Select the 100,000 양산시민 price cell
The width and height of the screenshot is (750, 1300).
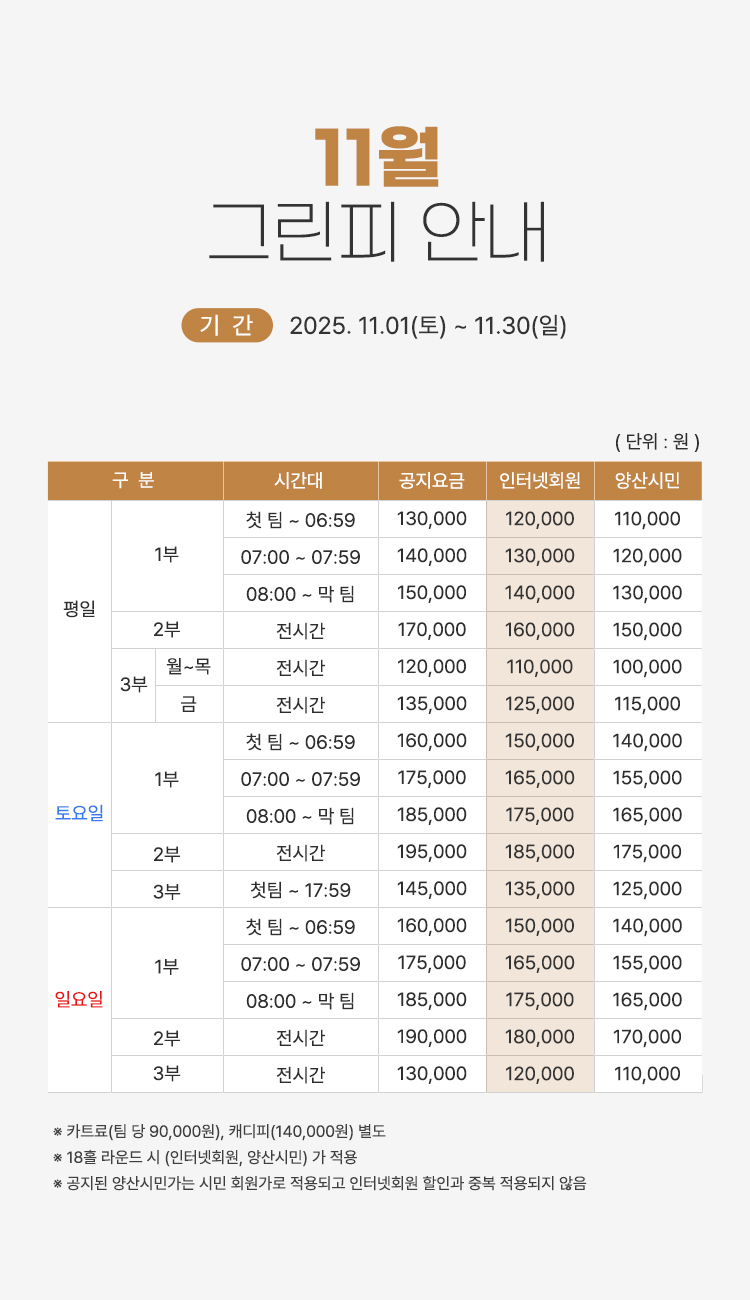pyautogui.click(x=647, y=666)
